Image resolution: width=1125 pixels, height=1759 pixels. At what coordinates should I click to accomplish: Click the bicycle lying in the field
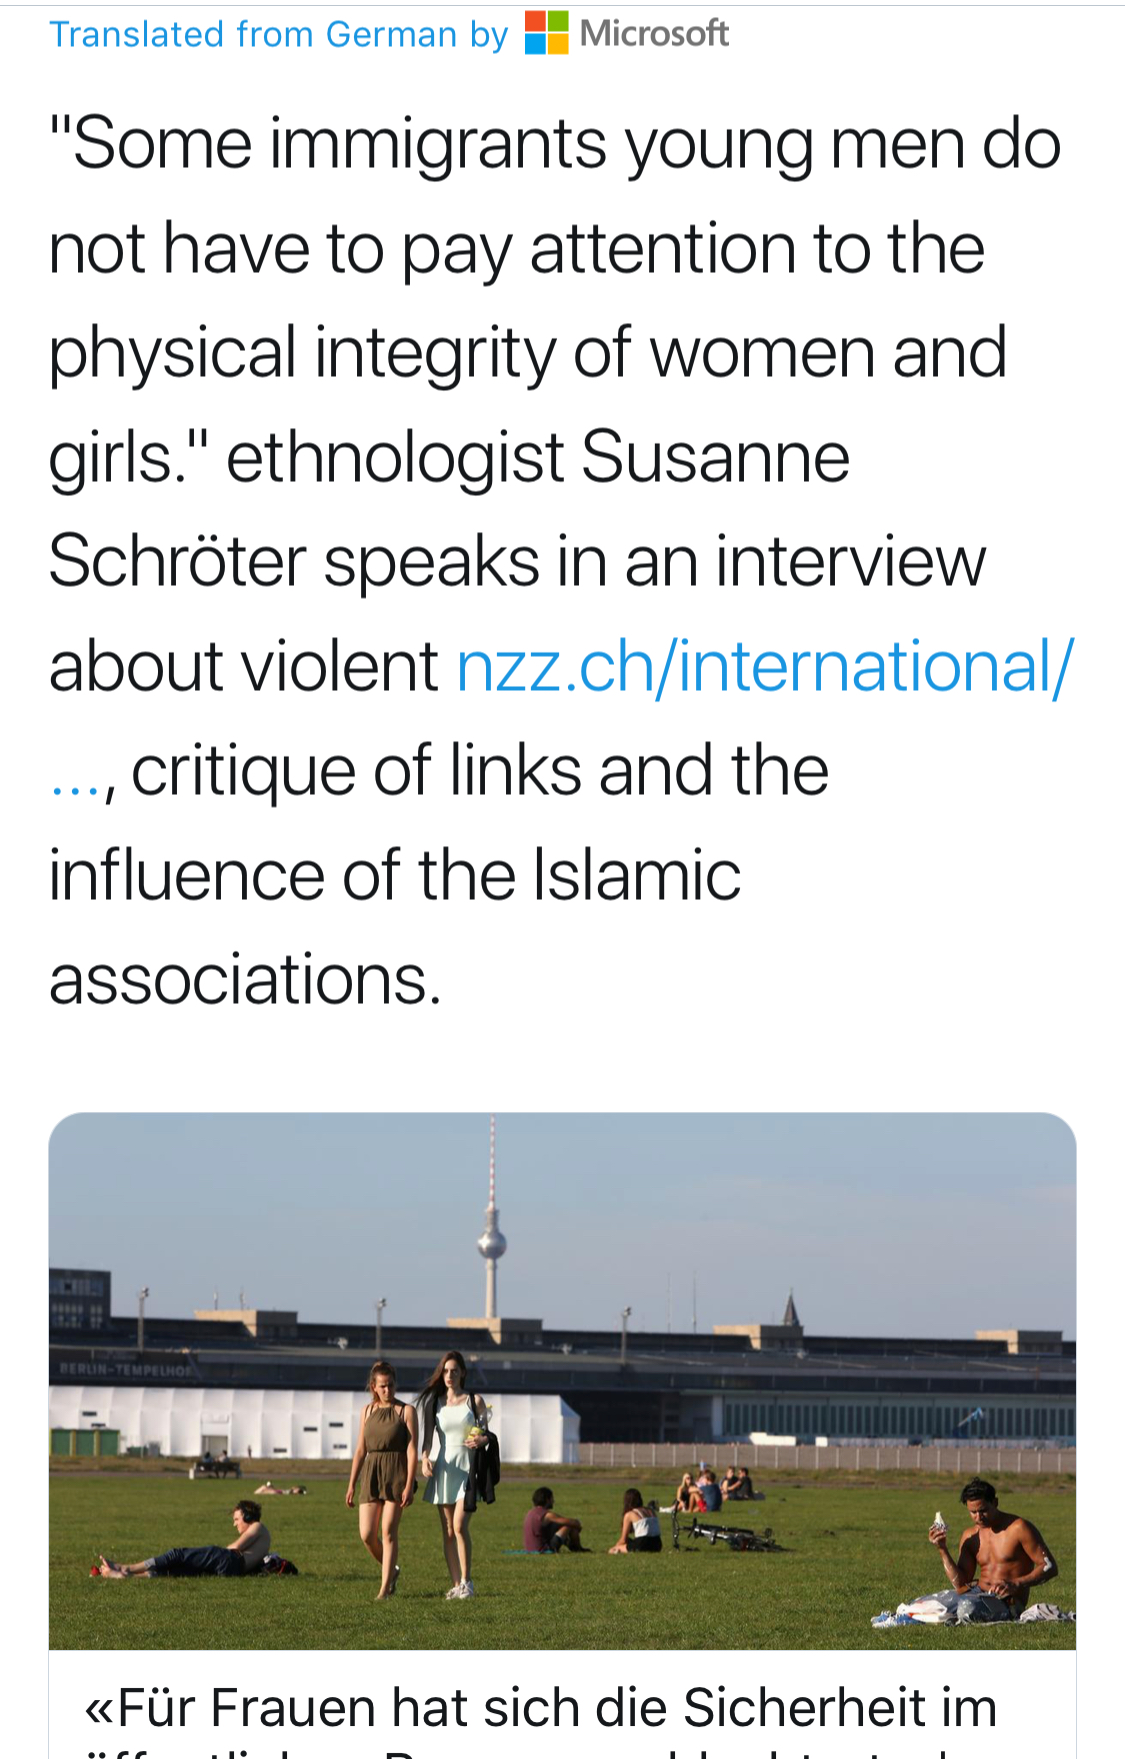point(726,1536)
